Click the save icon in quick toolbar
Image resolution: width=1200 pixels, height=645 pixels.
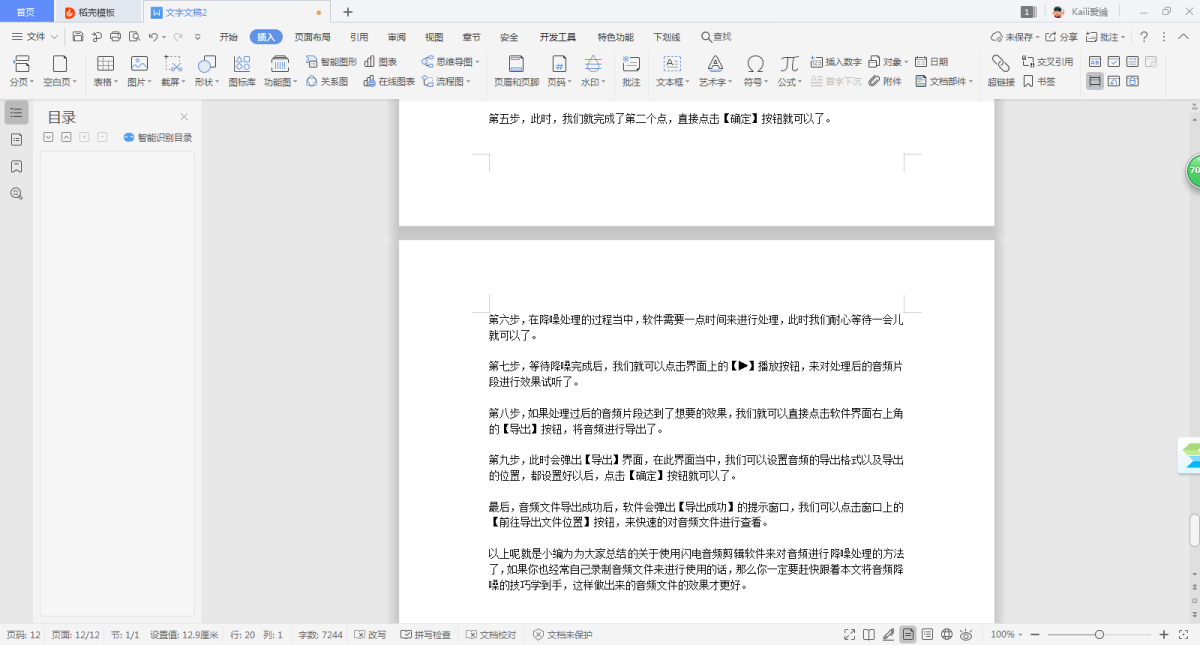tap(78, 37)
